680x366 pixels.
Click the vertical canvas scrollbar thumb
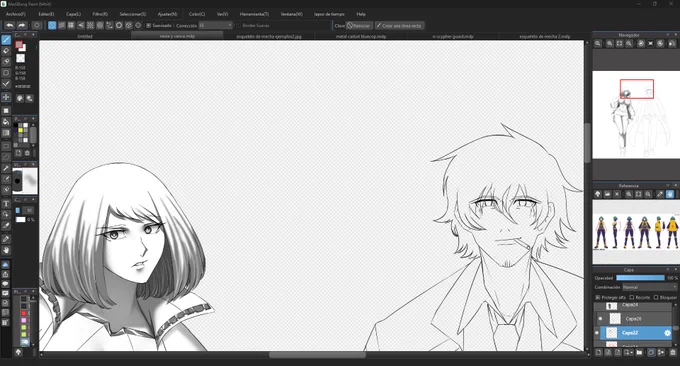tap(588, 143)
